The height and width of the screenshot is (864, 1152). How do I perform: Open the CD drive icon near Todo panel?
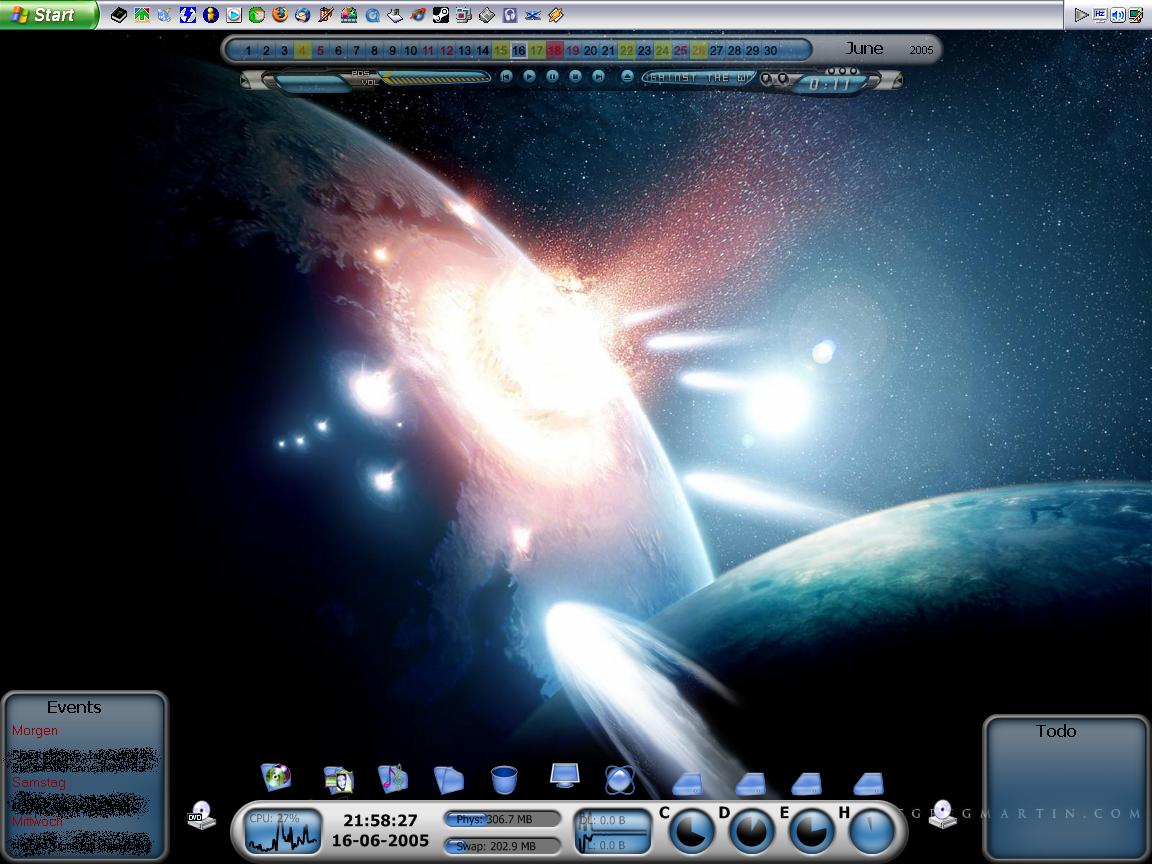[x=943, y=814]
